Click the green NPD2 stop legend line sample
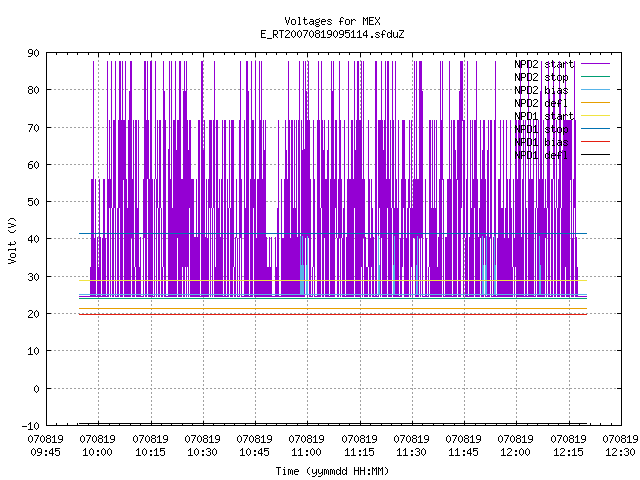640x480 pixels. click(595, 77)
